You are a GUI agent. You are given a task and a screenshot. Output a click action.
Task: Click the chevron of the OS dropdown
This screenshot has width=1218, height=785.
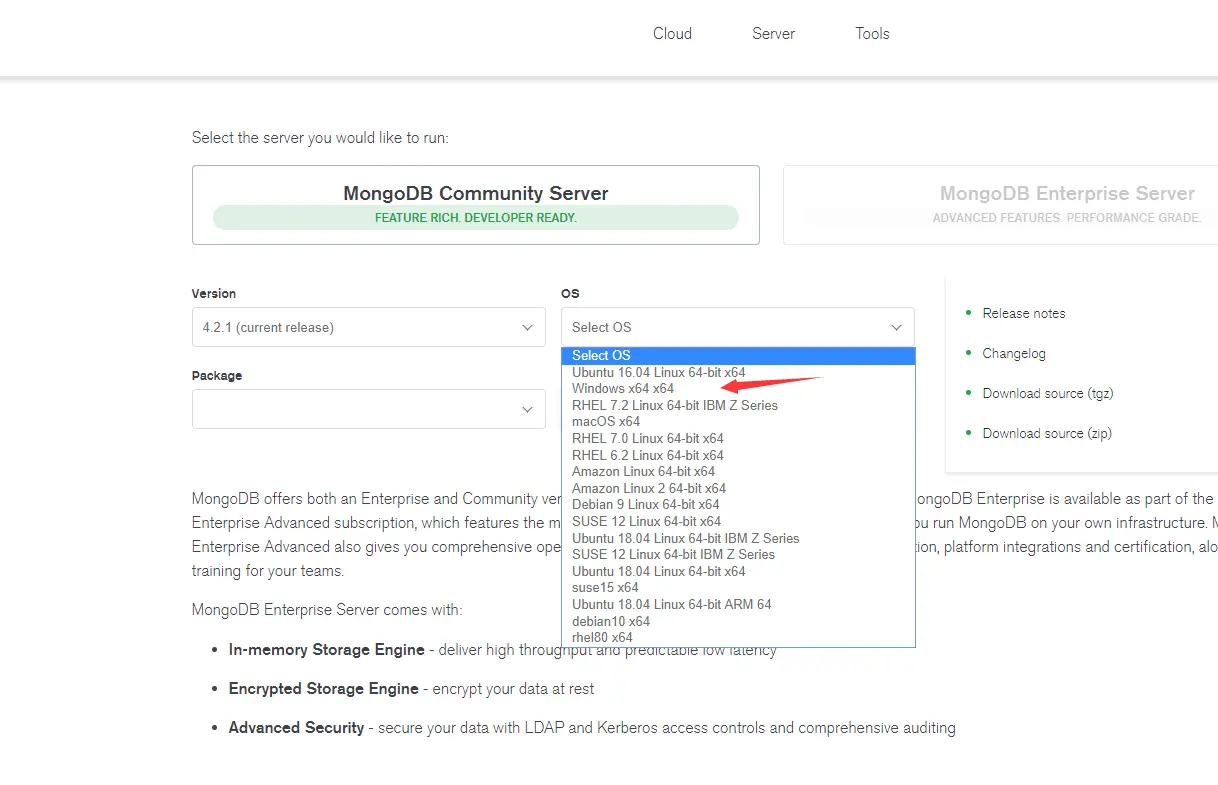pyautogui.click(x=896, y=327)
